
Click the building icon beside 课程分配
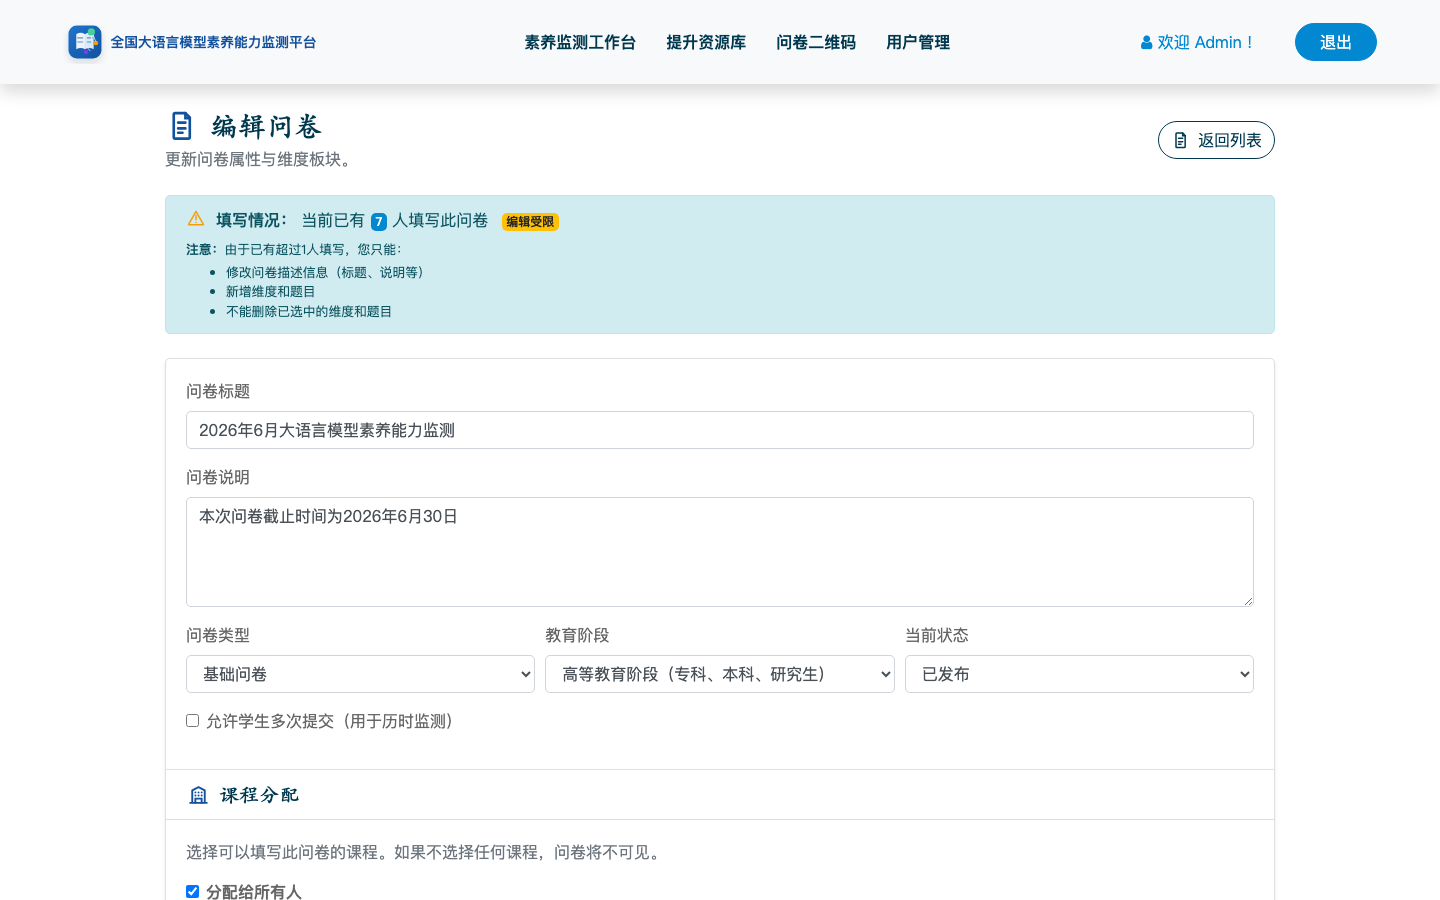click(x=198, y=795)
